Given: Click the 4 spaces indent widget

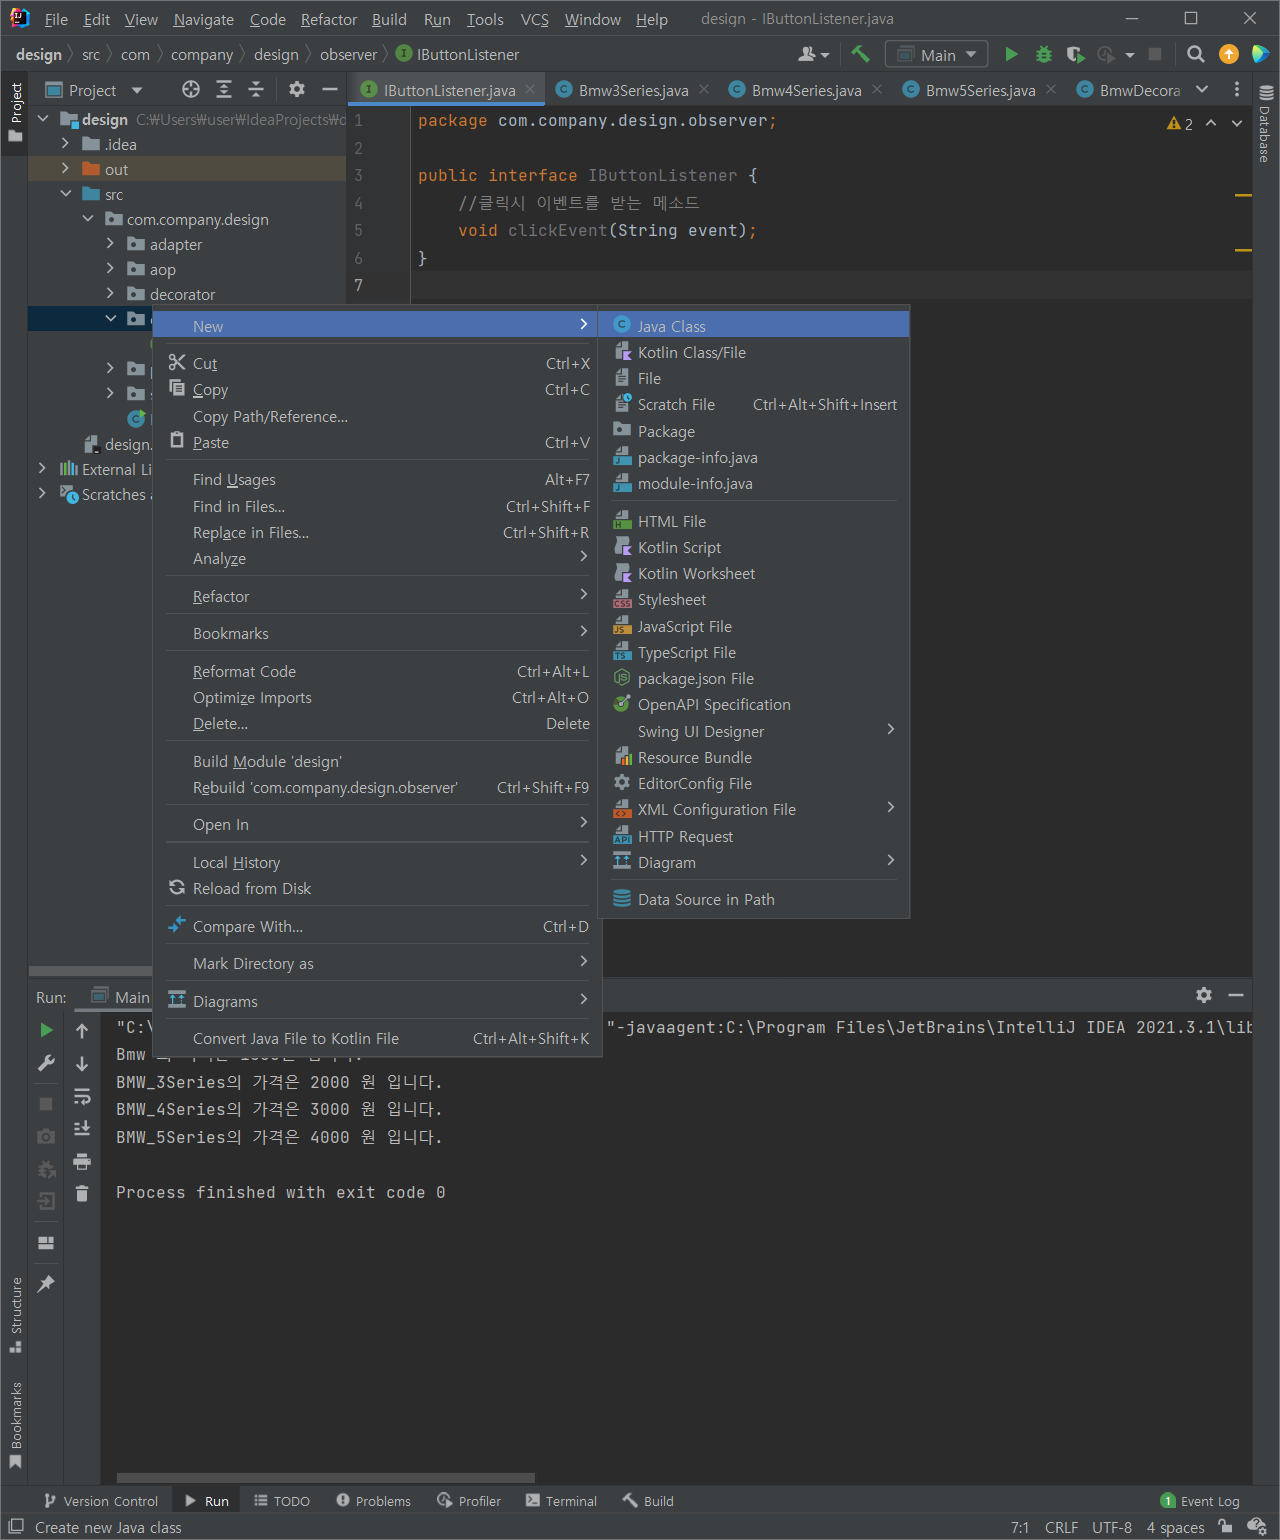Looking at the screenshot, I should point(1175,1527).
